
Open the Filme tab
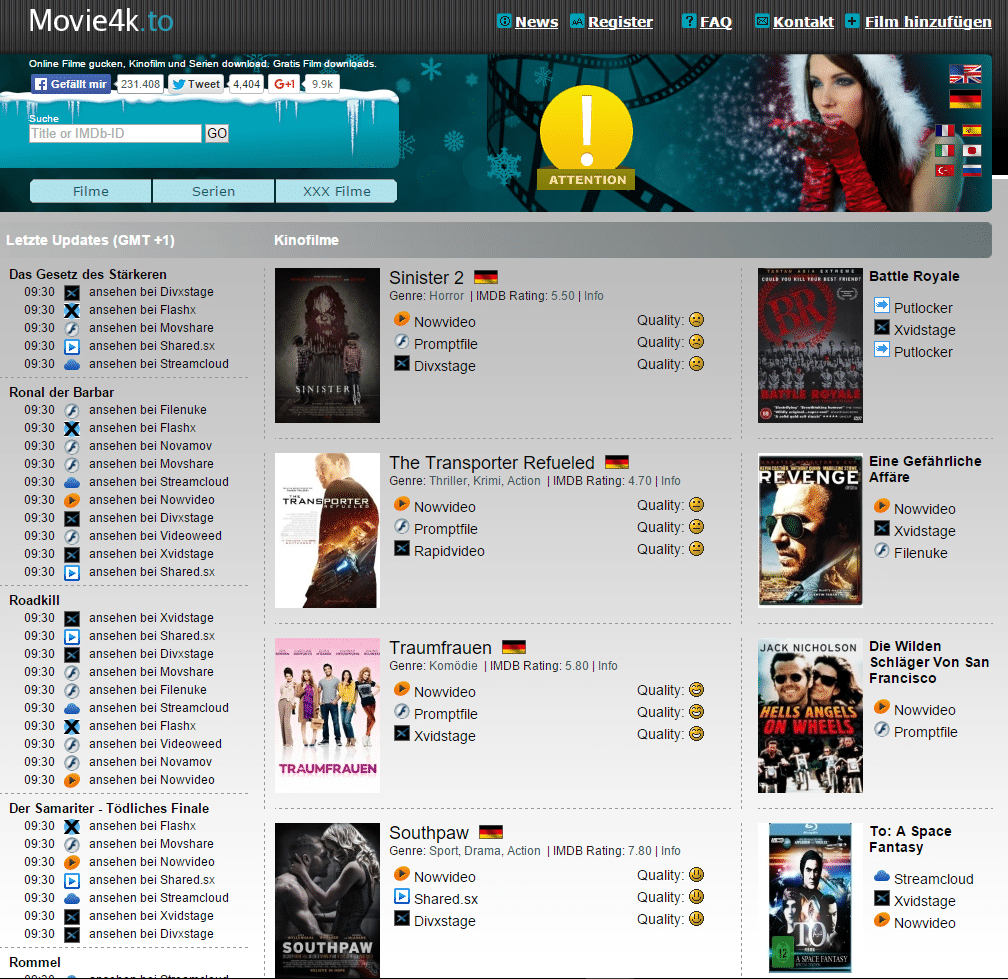91,192
